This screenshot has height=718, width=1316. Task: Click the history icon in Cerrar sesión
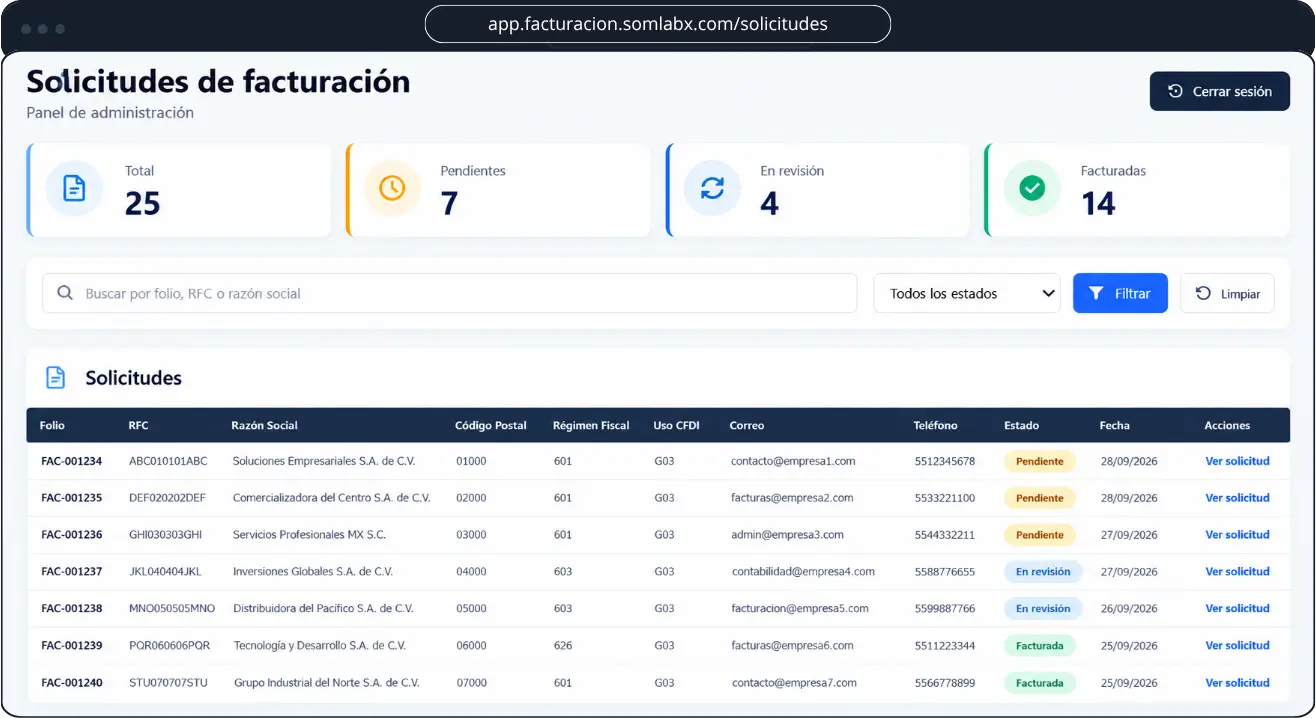coord(1176,91)
